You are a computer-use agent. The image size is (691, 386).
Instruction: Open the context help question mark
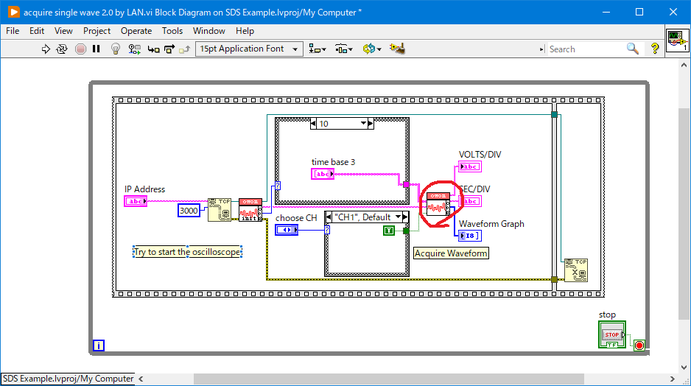pos(654,48)
